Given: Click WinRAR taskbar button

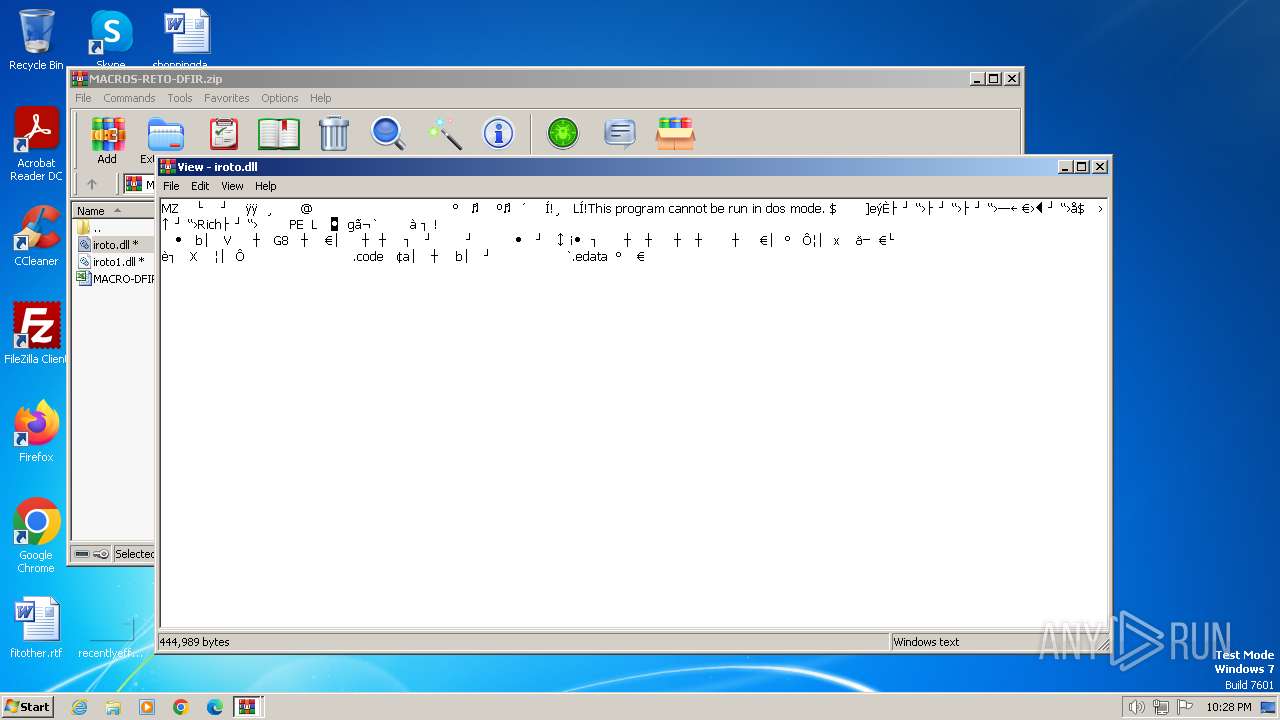Looking at the screenshot, I should click(x=248, y=707).
